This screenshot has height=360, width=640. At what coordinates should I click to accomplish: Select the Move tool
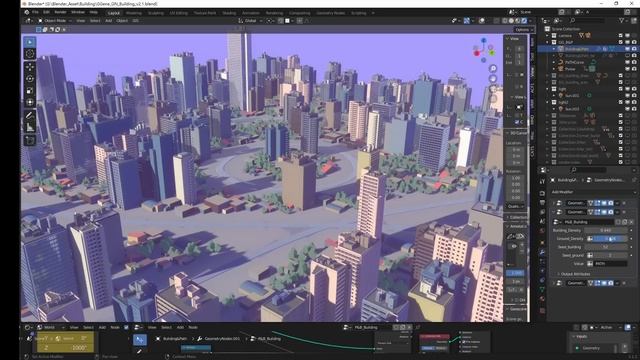click(30, 67)
